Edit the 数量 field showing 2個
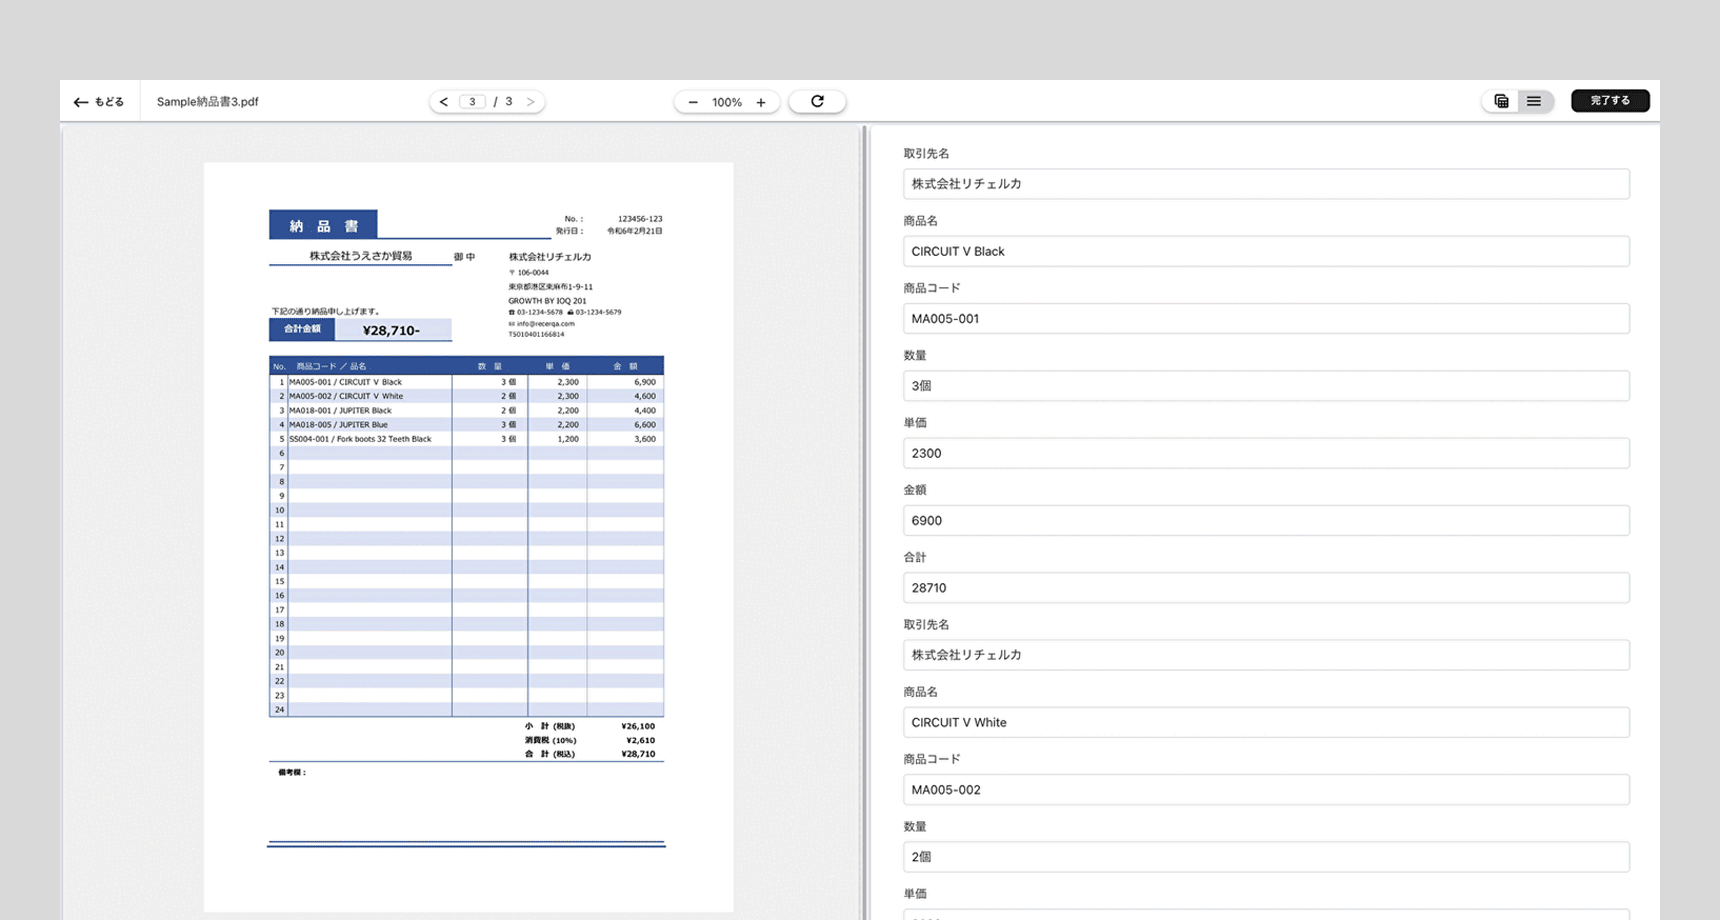The height and width of the screenshot is (920, 1720). [1266, 857]
